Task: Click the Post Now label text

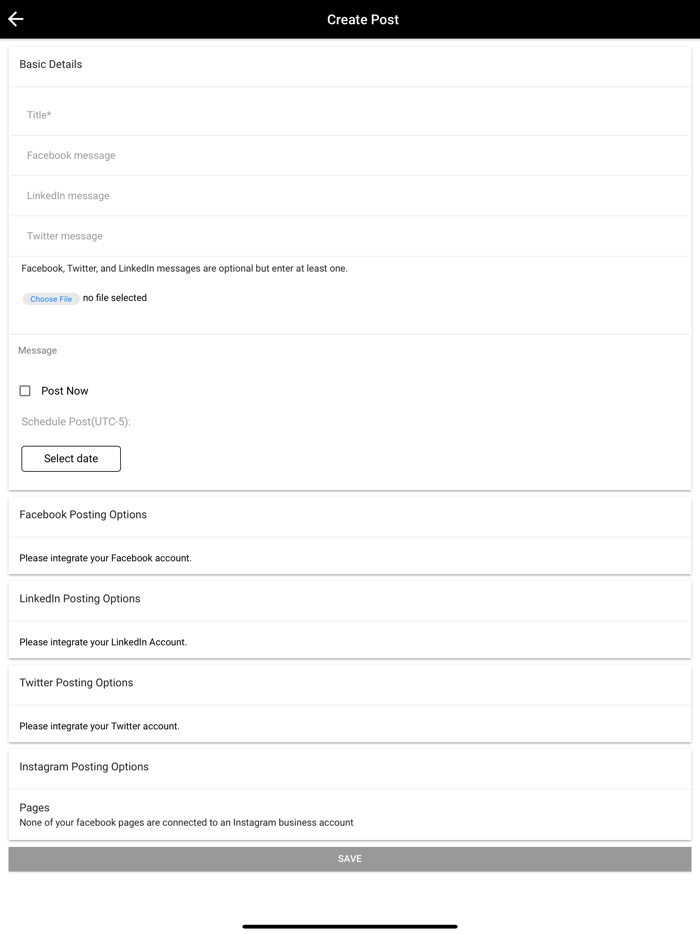Action: pyautogui.click(x=65, y=391)
